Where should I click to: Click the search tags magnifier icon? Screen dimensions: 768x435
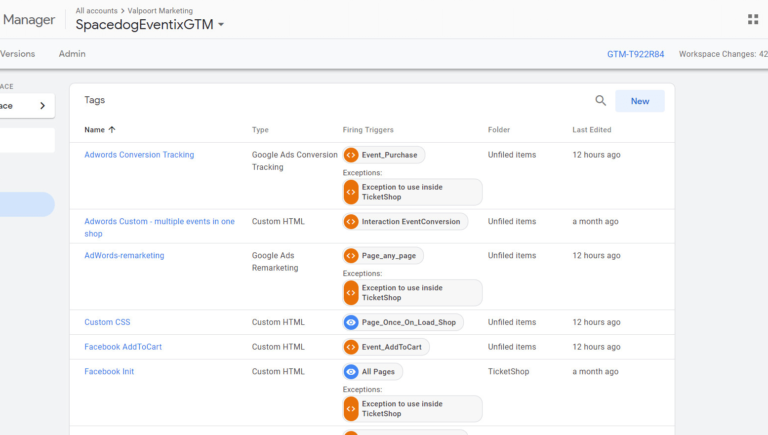pos(601,101)
